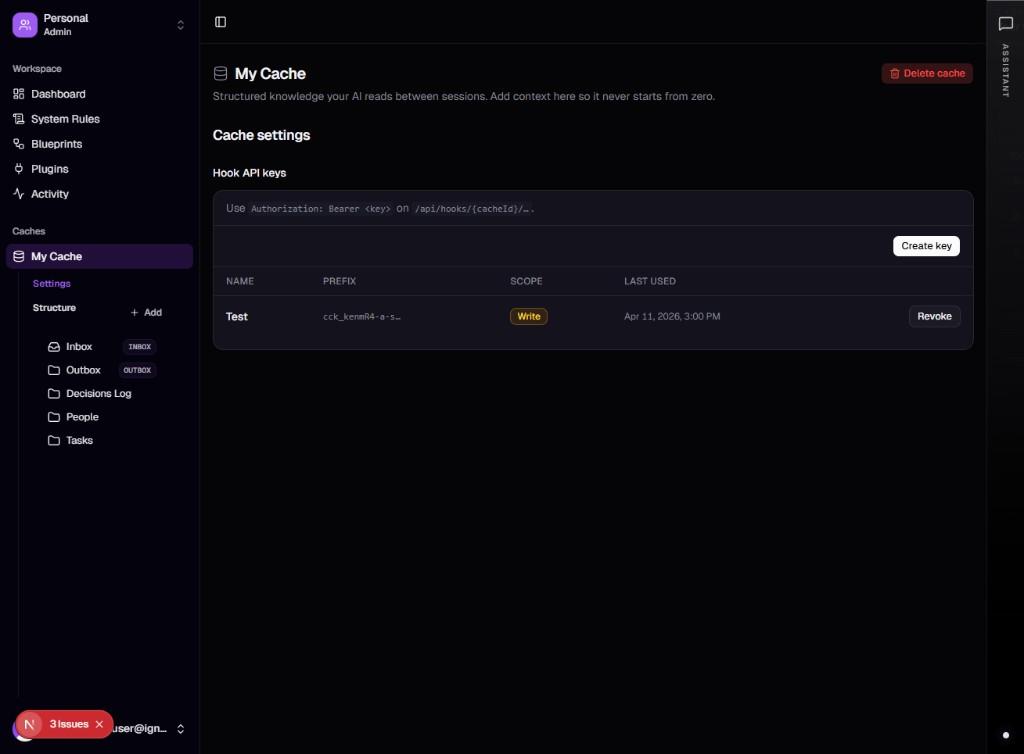Click the plus icon beside Add
1024x754 pixels.
coord(134,313)
